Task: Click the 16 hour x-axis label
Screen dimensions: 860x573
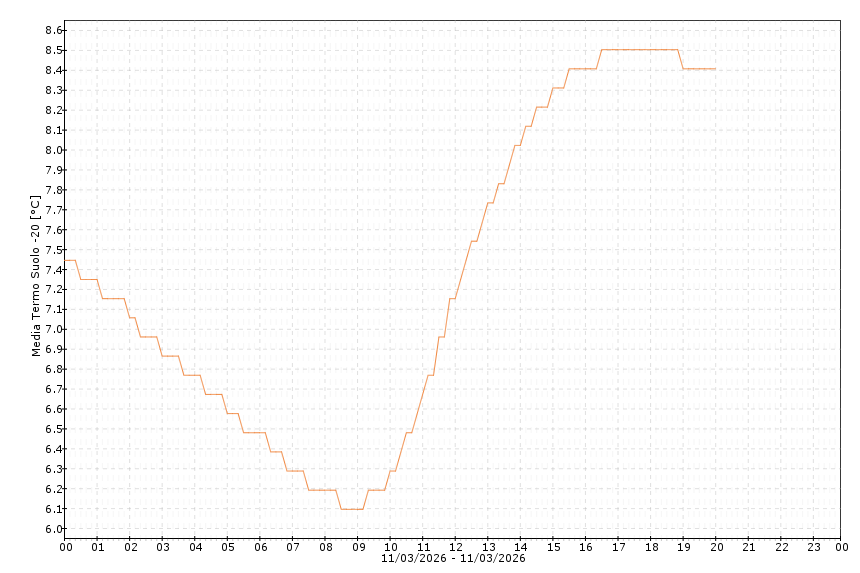Action: (586, 547)
